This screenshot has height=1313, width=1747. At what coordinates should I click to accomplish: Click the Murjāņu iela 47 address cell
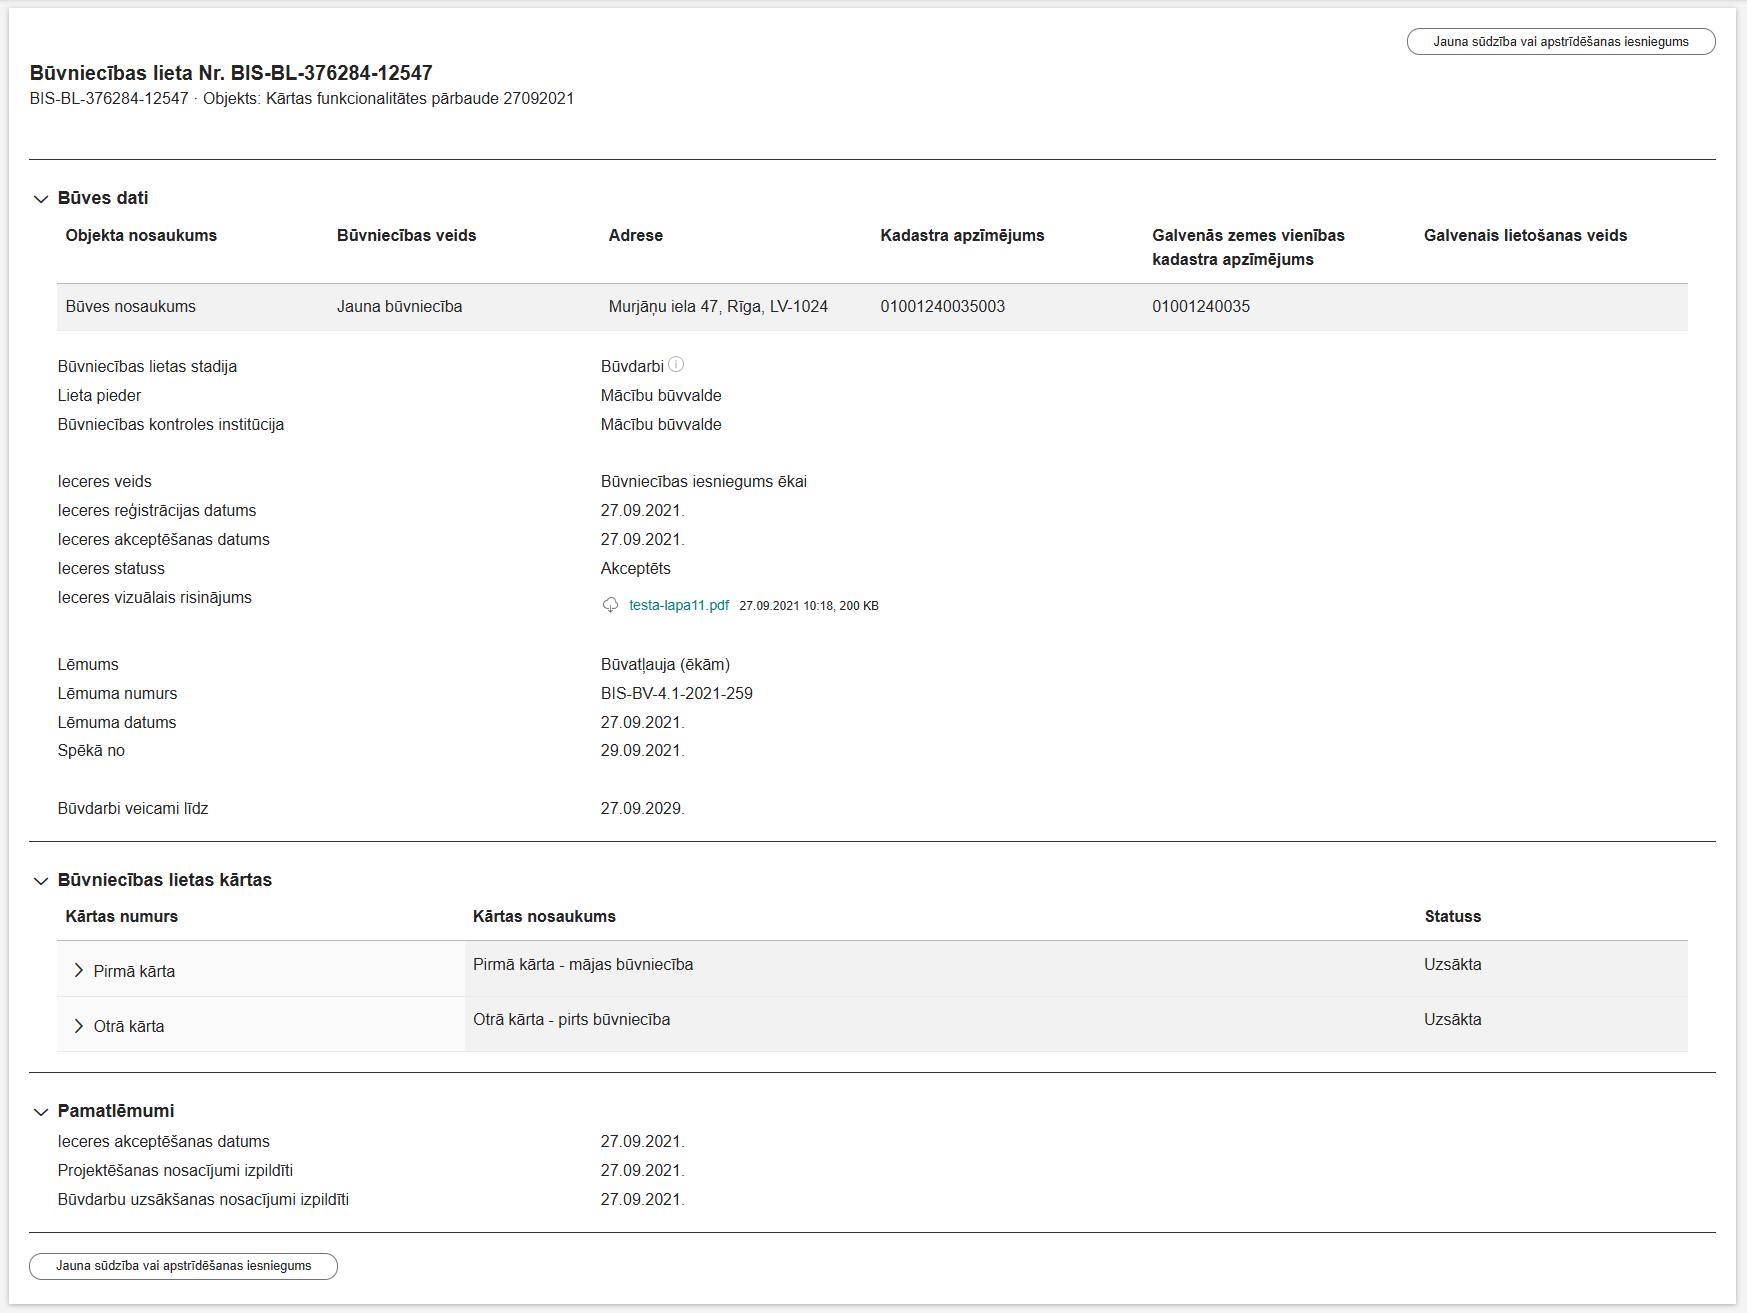coord(717,307)
